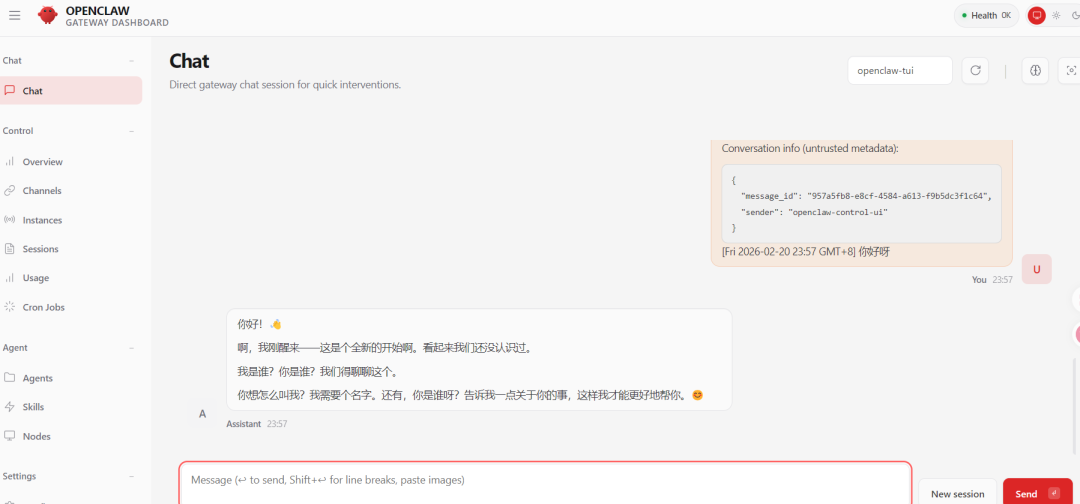Send the chat message
This screenshot has width=1080, height=504.
point(1038,494)
